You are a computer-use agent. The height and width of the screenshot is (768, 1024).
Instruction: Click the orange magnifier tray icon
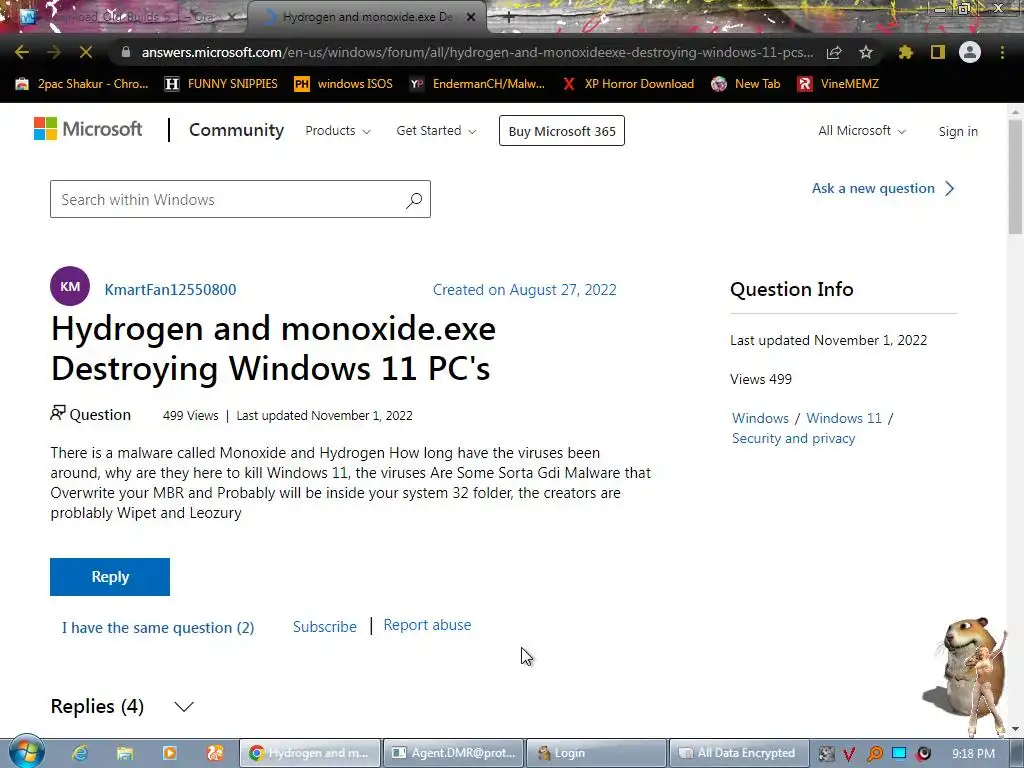click(x=874, y=754)
